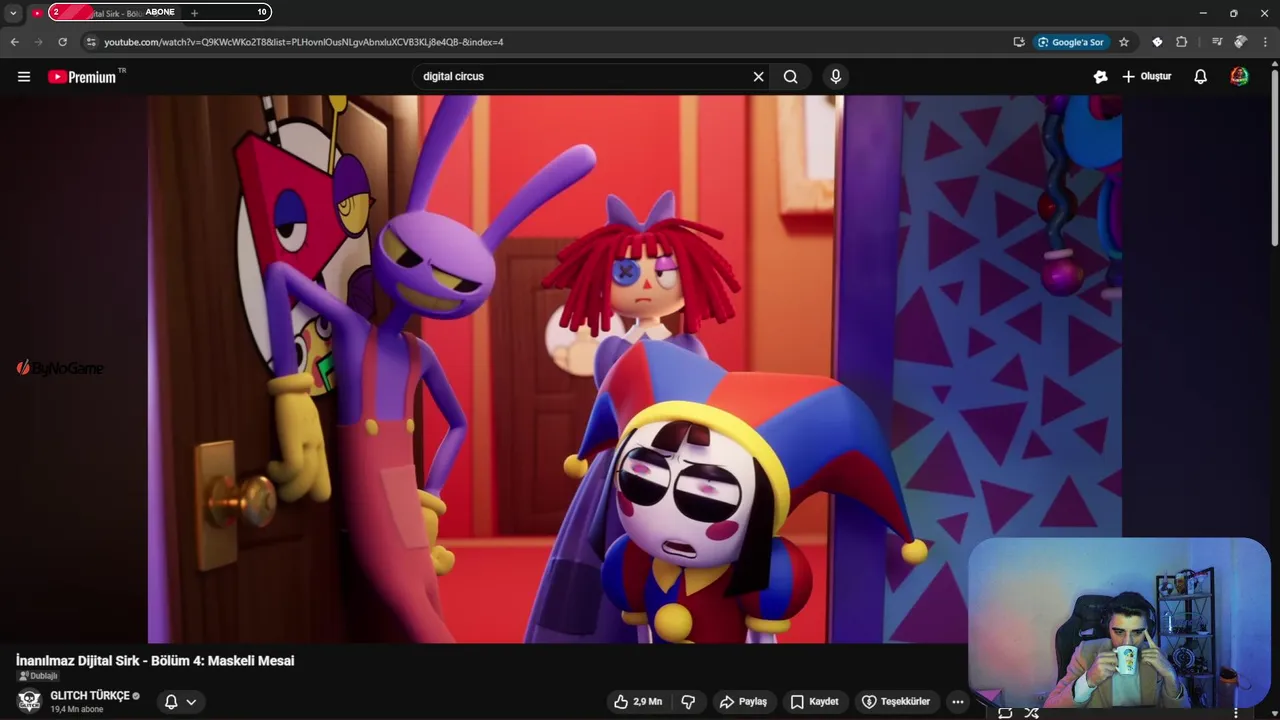Open the tag-shaped extension icon
The width and height of the screenshot is (1280, 720).
coord(1157,42)
